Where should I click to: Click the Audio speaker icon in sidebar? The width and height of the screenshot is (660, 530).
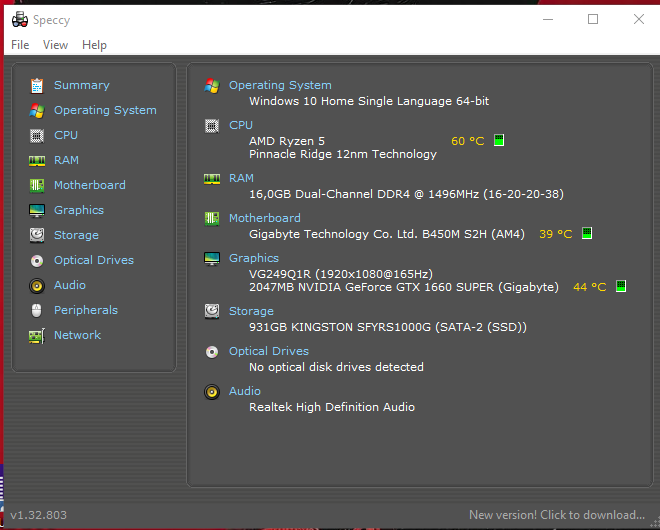pyautogui.click(x=37, y=286)
